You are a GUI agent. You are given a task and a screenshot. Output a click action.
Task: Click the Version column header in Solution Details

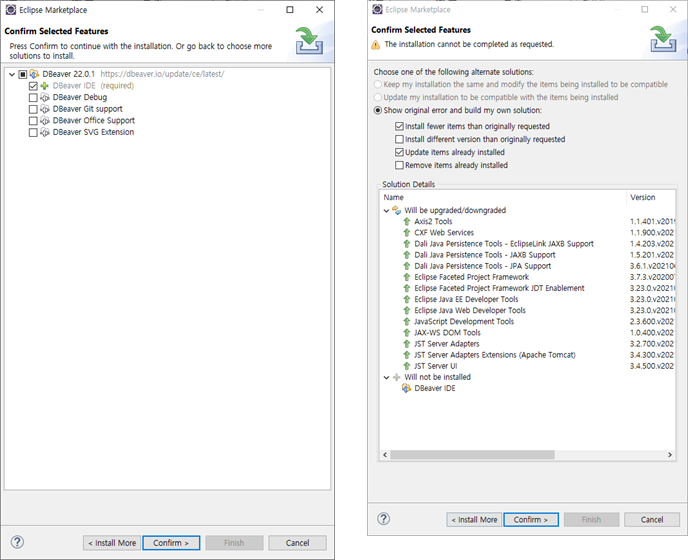(651, 197)
